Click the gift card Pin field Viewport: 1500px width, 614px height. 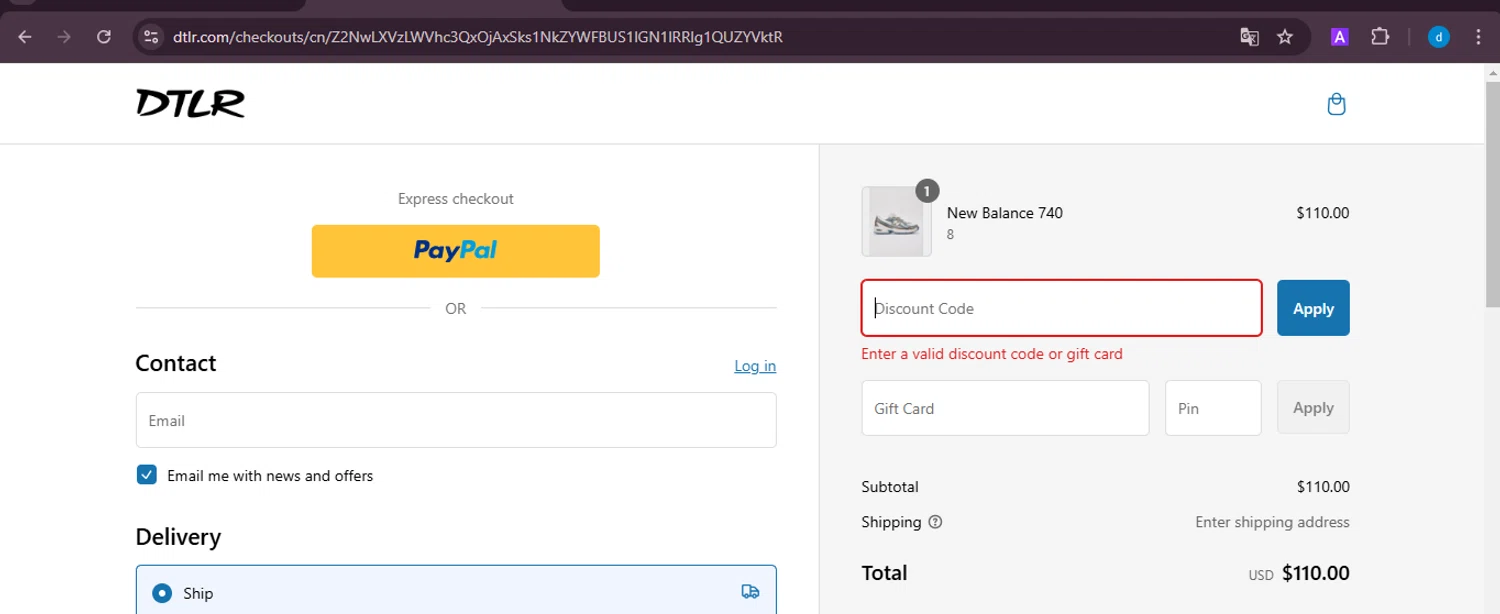point(1213,408)
